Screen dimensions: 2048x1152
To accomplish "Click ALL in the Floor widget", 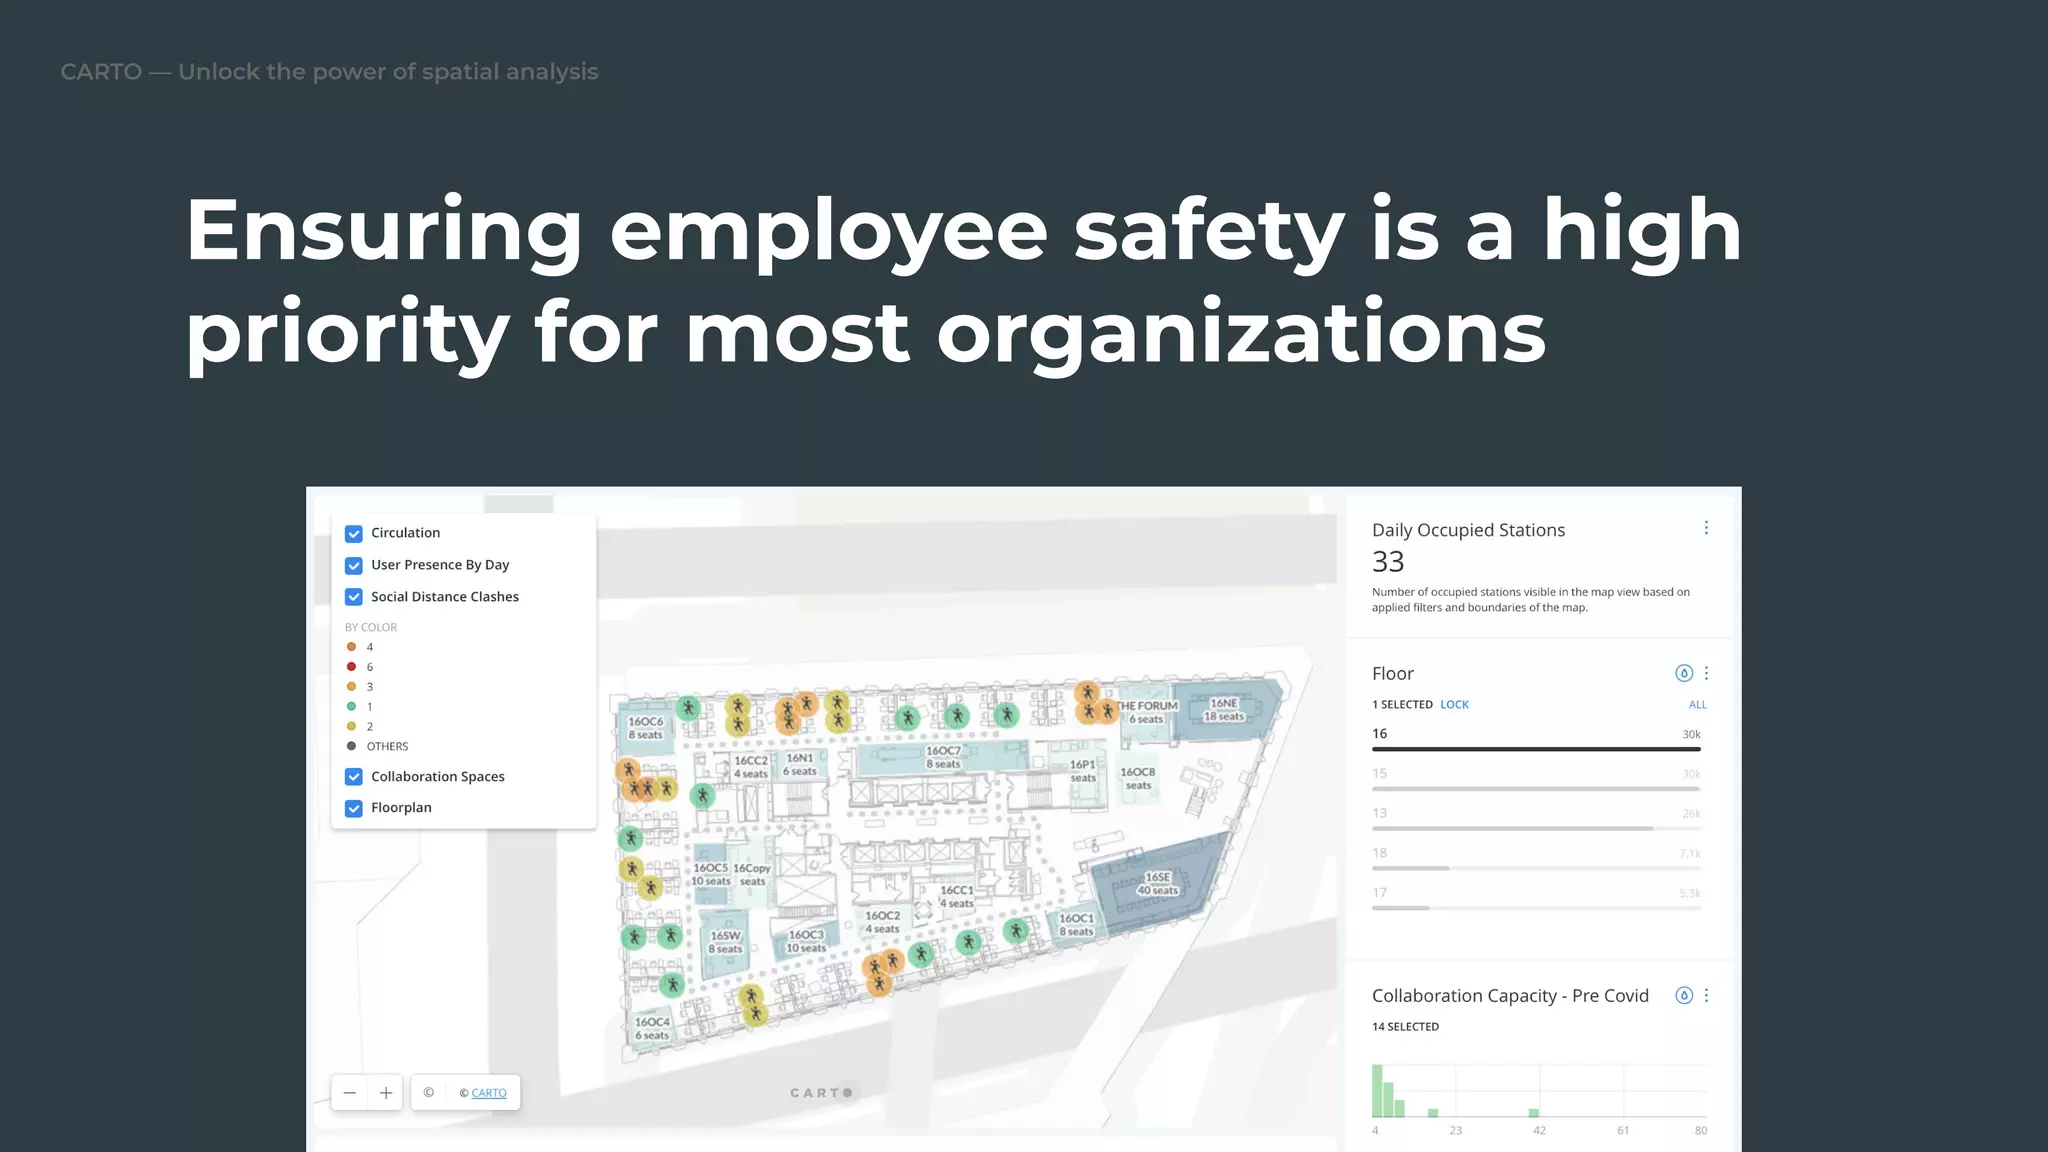I will [x=1697, y=705].
